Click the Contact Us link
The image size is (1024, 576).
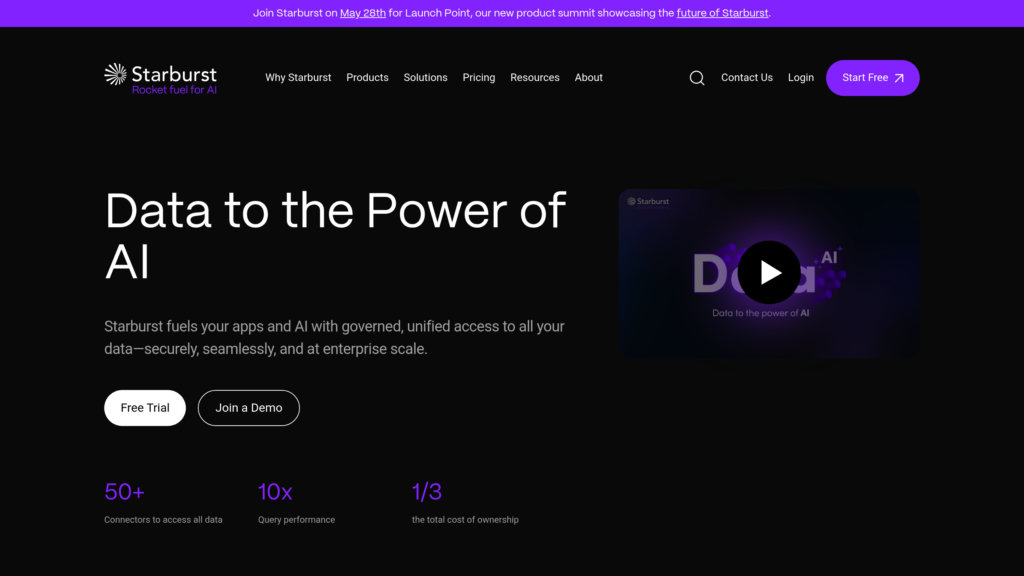tap(746, 78)
